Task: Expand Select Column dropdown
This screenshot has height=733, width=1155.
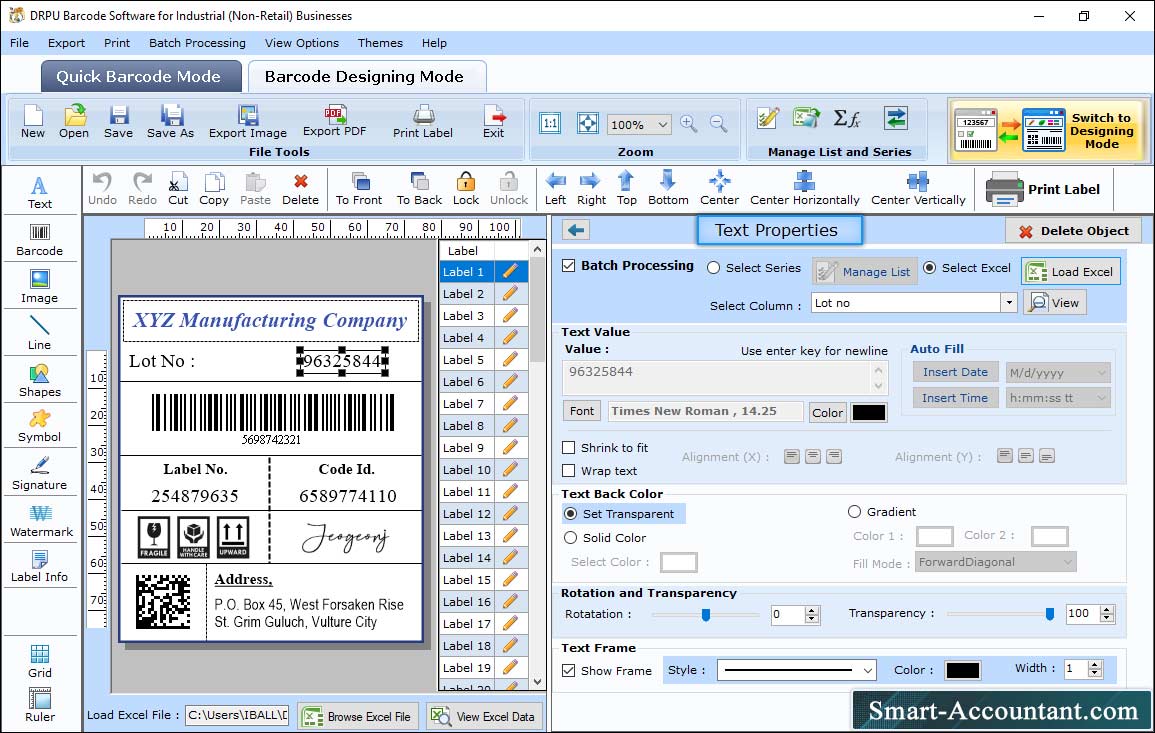Action: (1008, 303)
